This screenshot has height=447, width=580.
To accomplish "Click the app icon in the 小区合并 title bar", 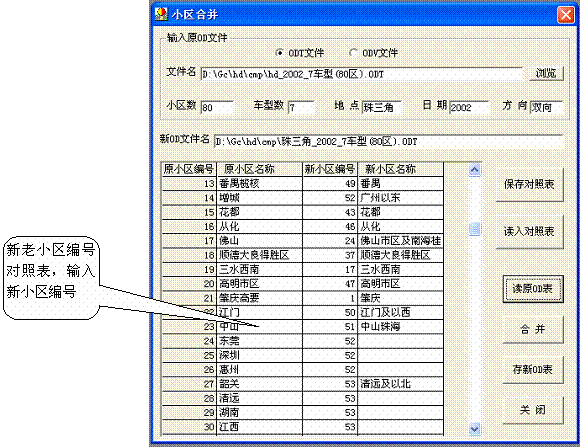I will pos(161,14).
